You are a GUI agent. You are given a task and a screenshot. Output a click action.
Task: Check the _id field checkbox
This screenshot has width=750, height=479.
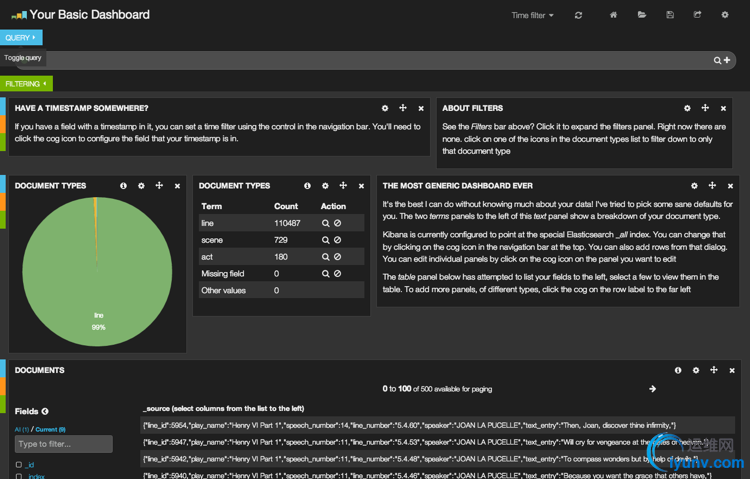click(19, 464)
